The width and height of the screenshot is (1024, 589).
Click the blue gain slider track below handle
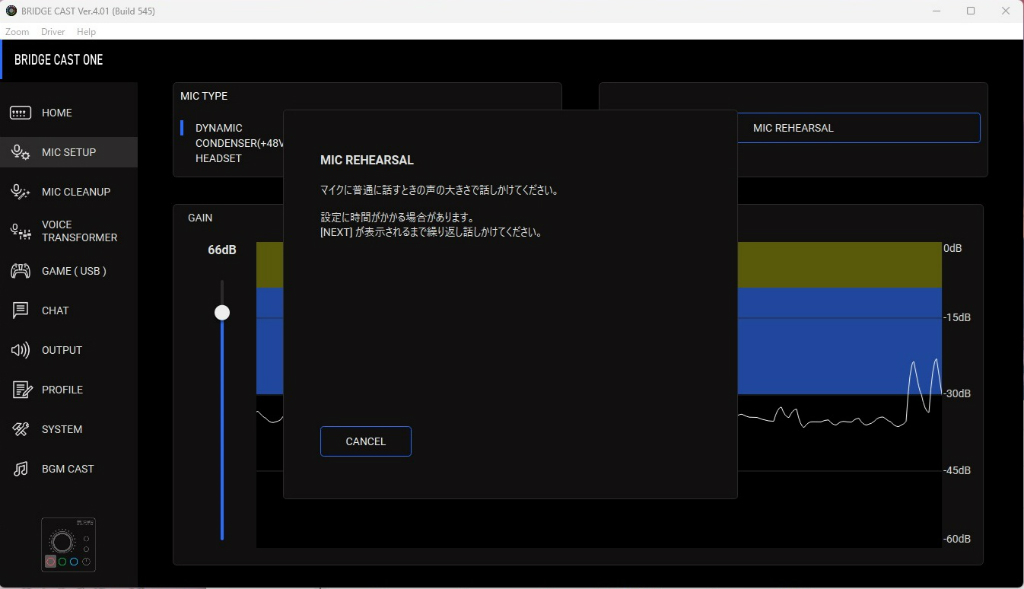coord(222,431)
